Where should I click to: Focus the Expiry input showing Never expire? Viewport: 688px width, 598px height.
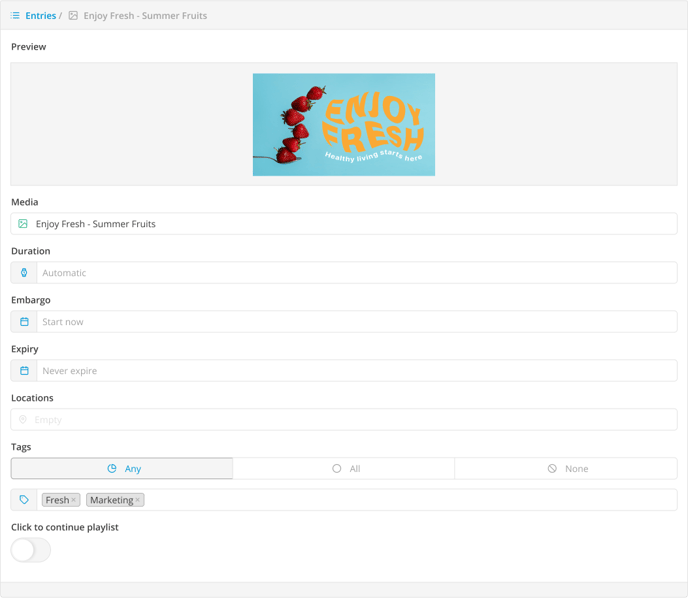[x=356, y=371]
